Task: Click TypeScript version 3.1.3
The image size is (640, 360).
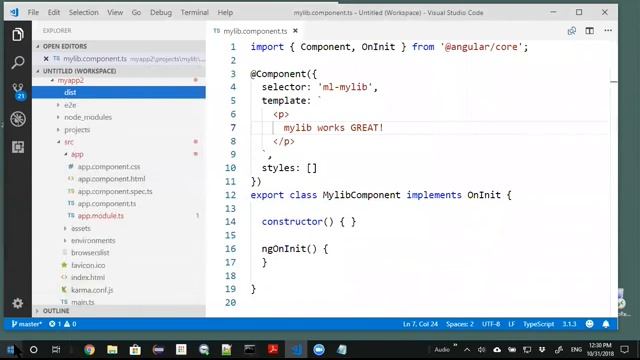Action: coord(569,324)
